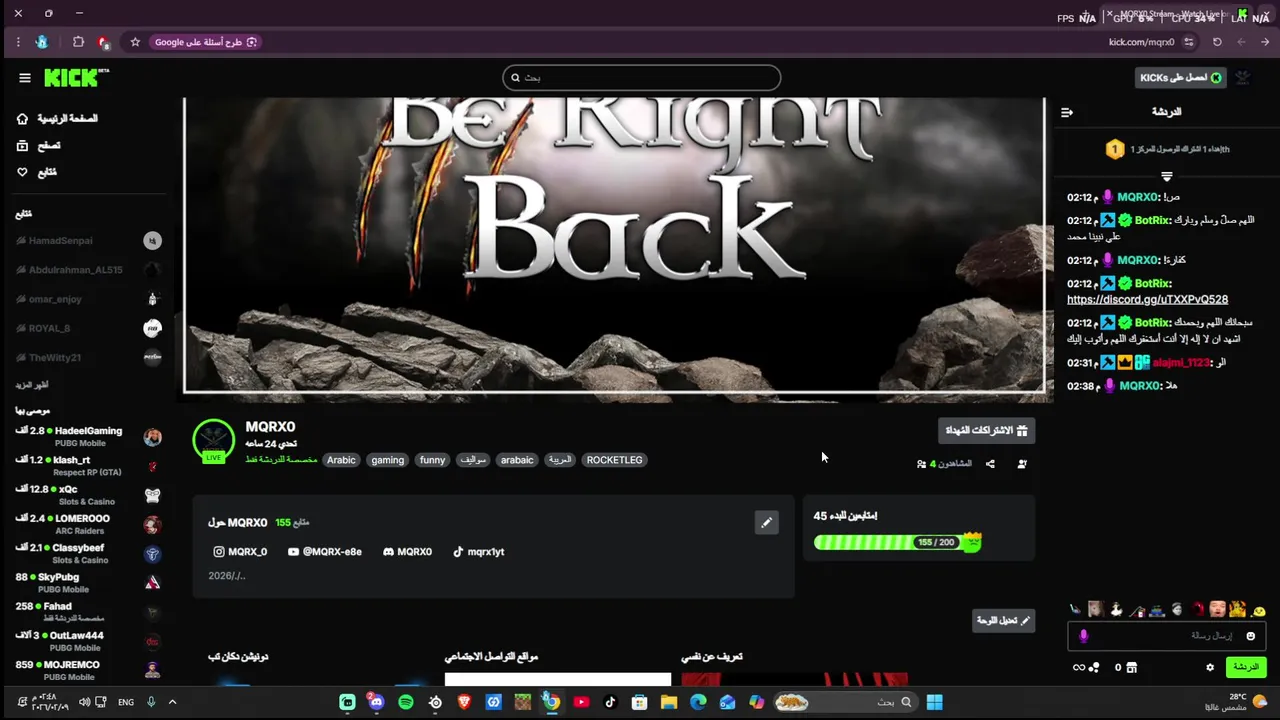Image resolution: width=1280 pixels, height=720 pixels.
Task: Select the Arabic tag chip
Action: [x=341, y=460]
